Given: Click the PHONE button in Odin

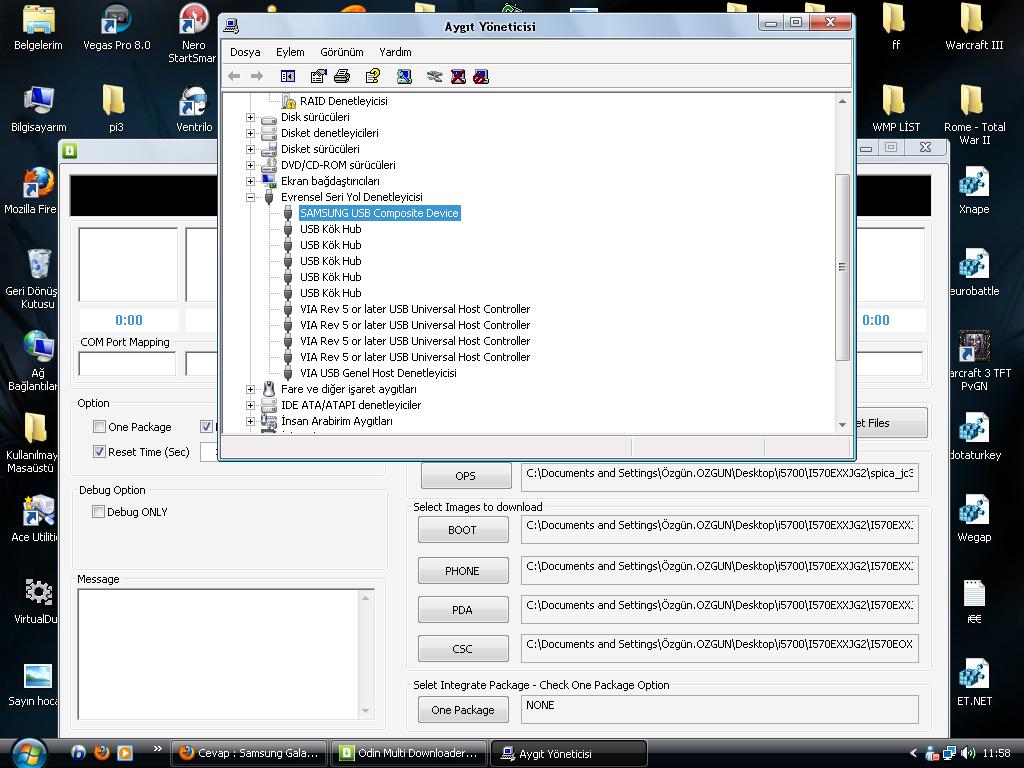Looking at the screenshot, I should [462, 571].
